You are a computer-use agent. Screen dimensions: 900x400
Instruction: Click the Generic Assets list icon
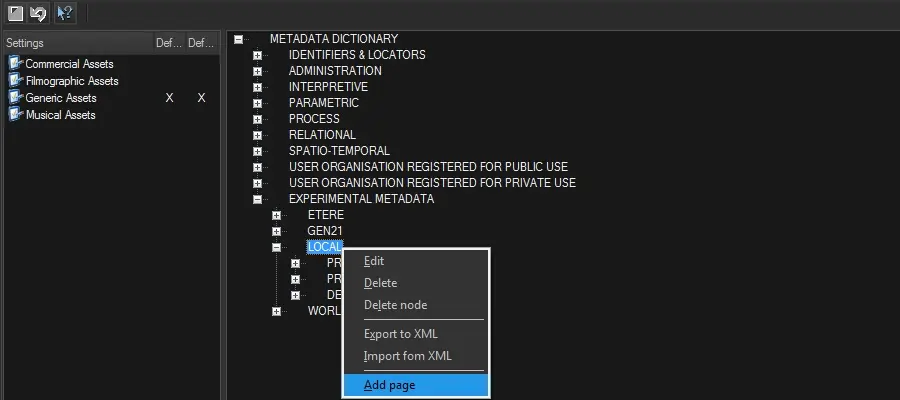coord(15,98)
